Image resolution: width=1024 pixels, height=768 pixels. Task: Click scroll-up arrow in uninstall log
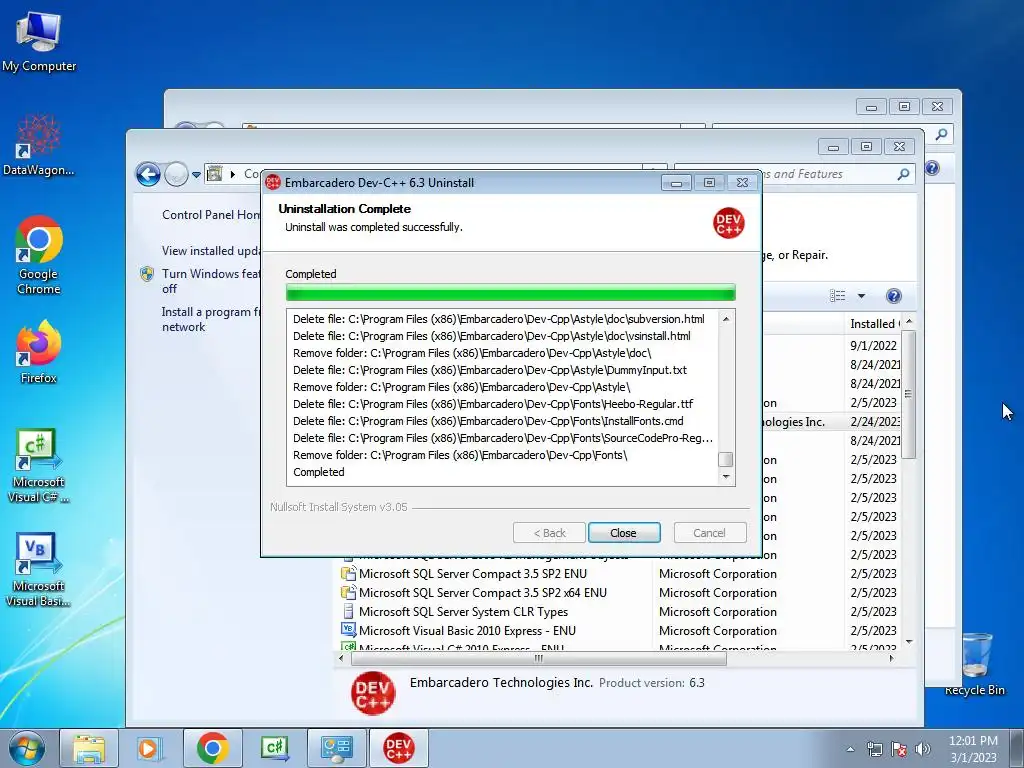[x=726, y=319]
